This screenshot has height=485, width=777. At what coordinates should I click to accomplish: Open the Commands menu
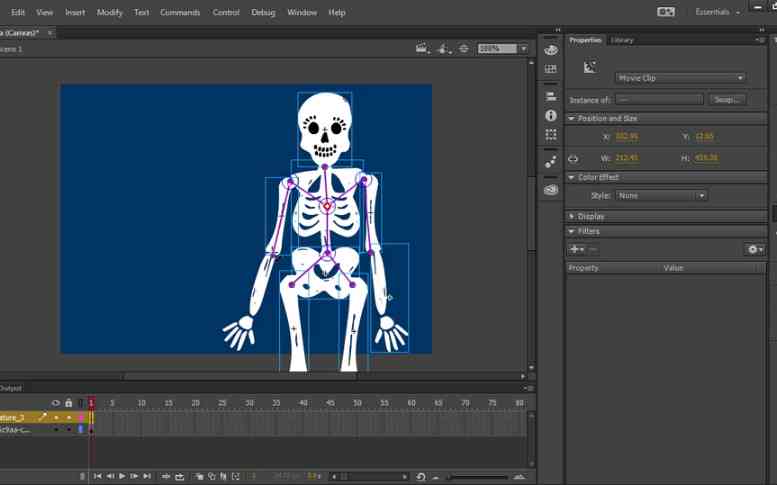(x=180, y=12)
